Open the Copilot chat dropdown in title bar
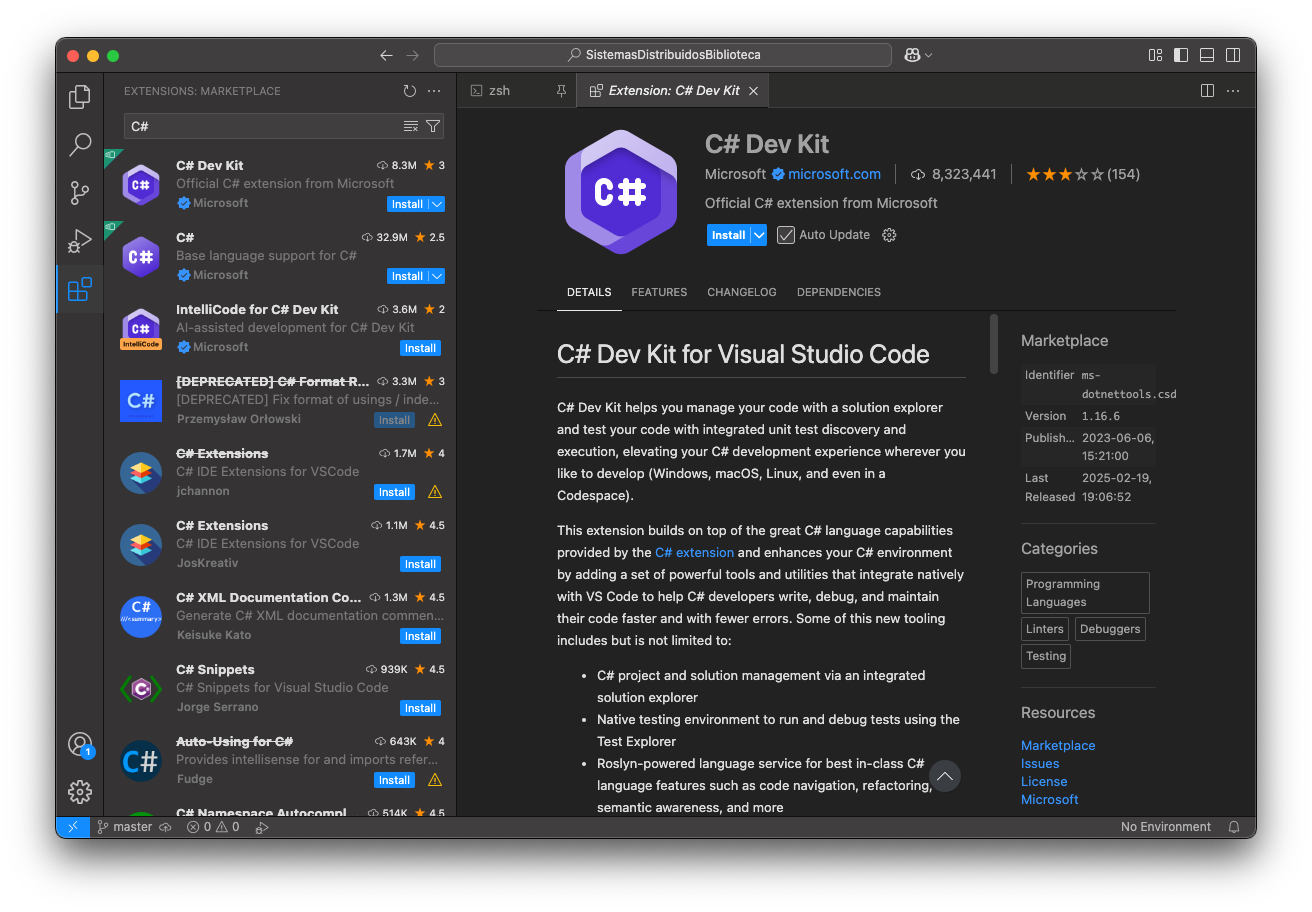This screenshot has height=912, width=1312. [x=918, y=55]
